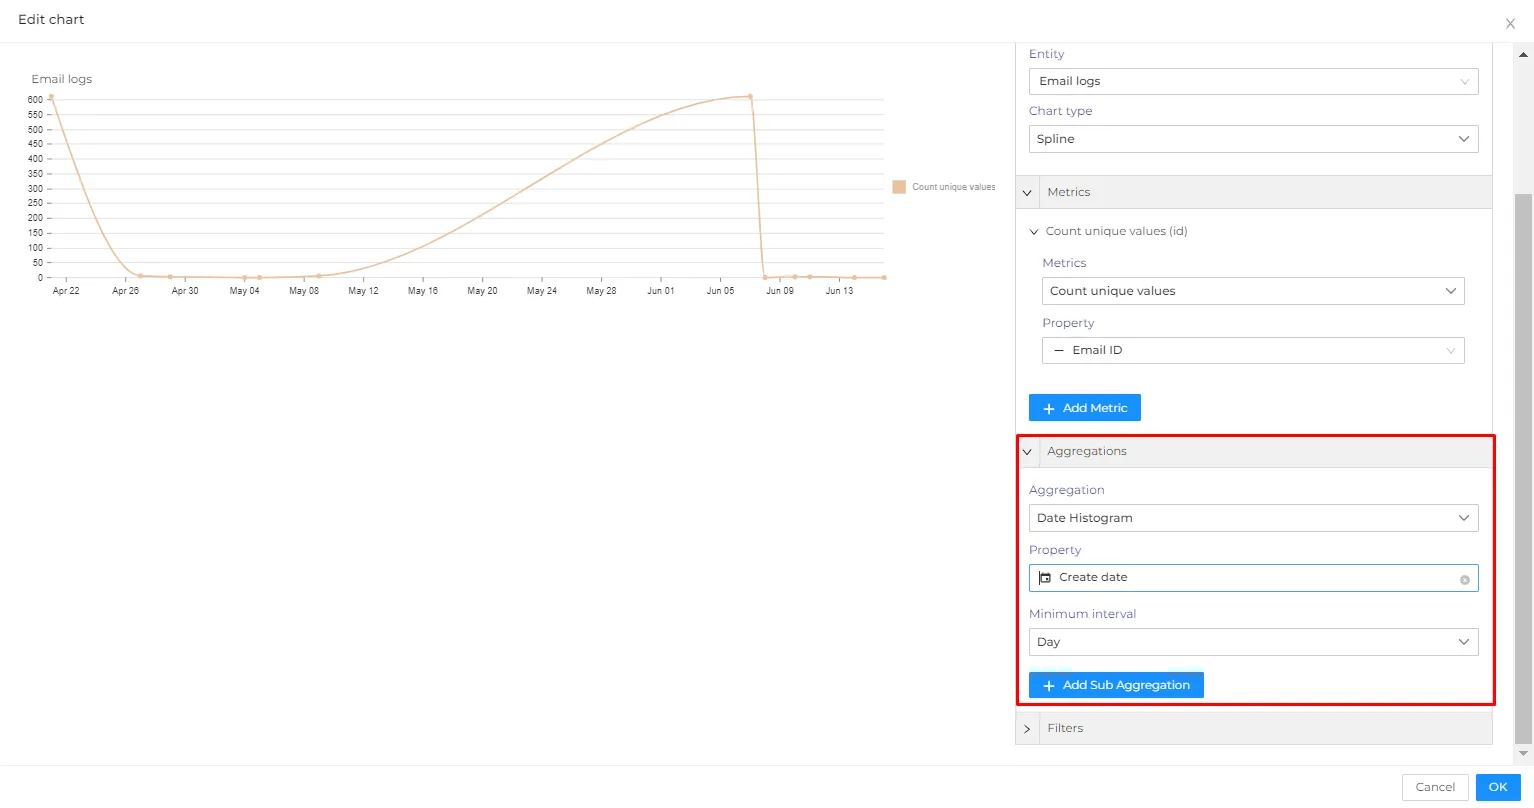Screen dimensions: 1534x808
Task: Collapse the Metrics section header
Action: pyautogui.click(x=1254, y=192)
